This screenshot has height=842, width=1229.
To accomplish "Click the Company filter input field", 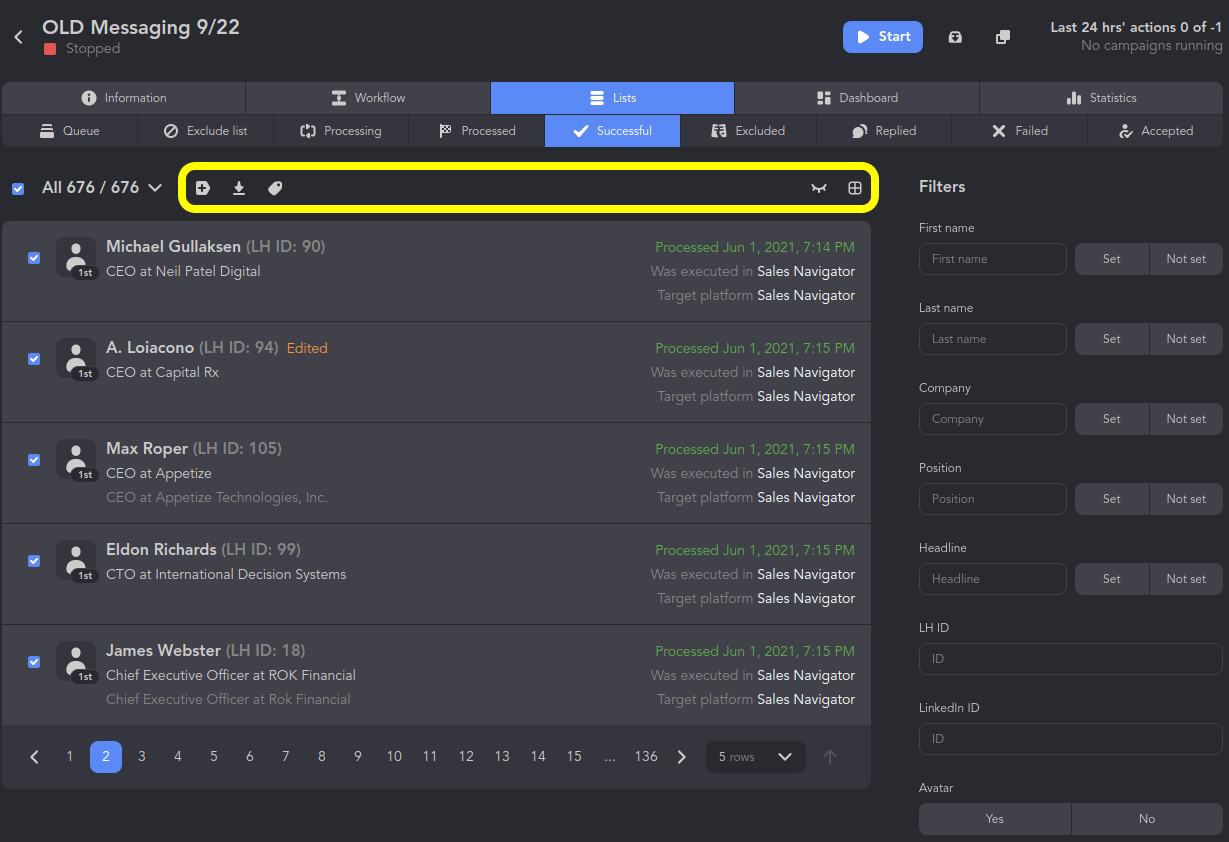I will click(992, 419).
